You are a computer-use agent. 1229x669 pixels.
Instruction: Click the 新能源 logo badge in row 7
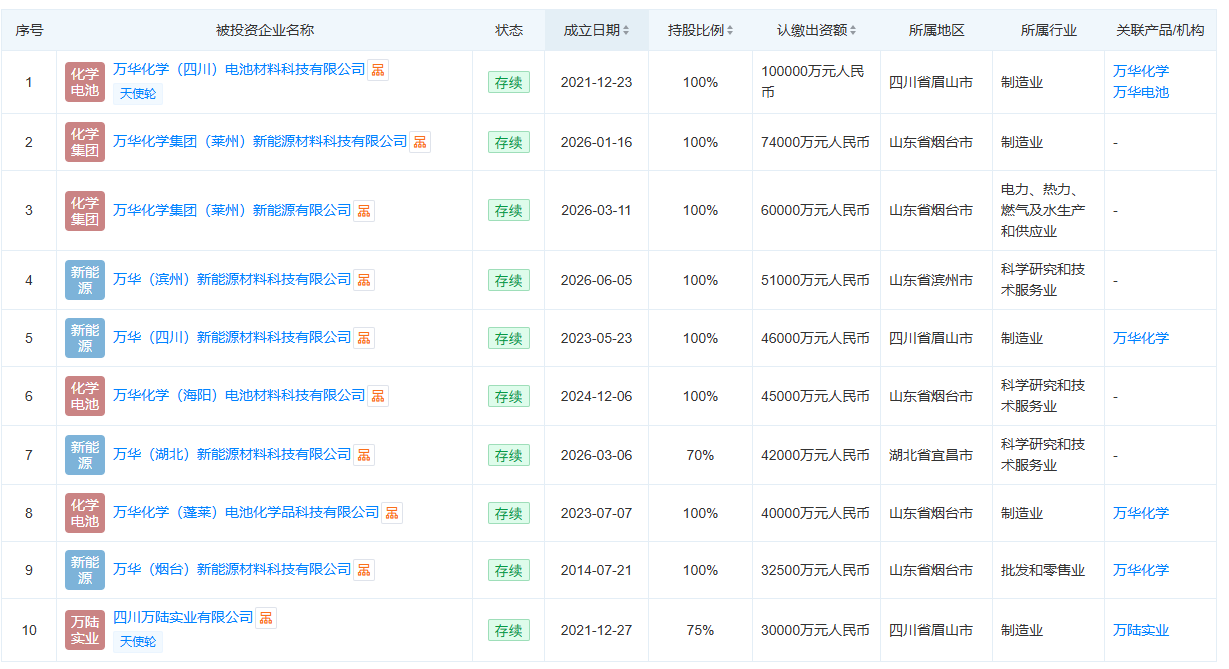[x=85, y=455]
